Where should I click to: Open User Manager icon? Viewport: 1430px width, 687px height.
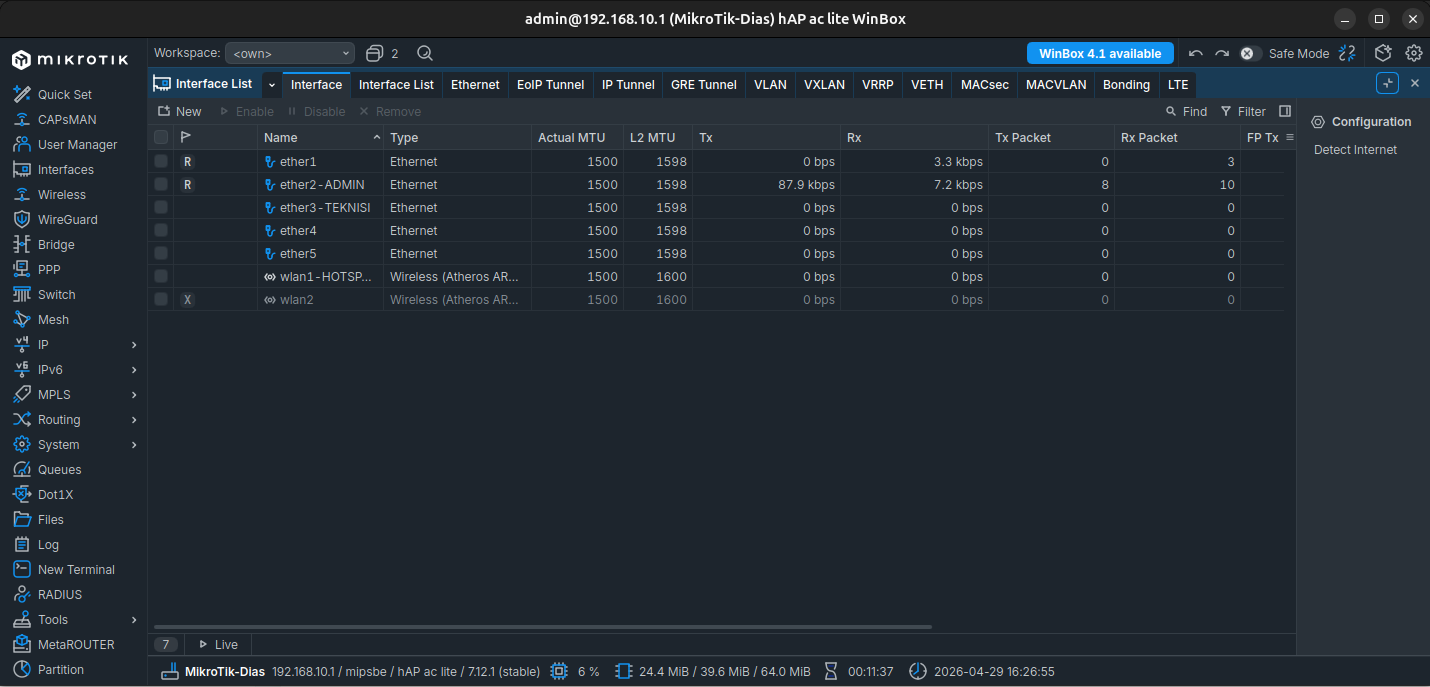(22, 144)
